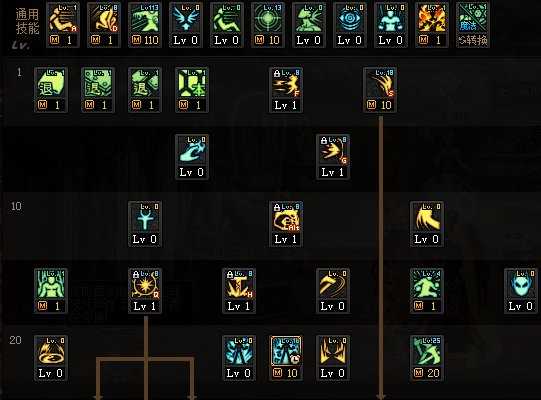Image resolution: width=541 pixels, height=400 pixels.
Task: Select the yellow claw skill at level 10 row
Action: coord(427,217)
